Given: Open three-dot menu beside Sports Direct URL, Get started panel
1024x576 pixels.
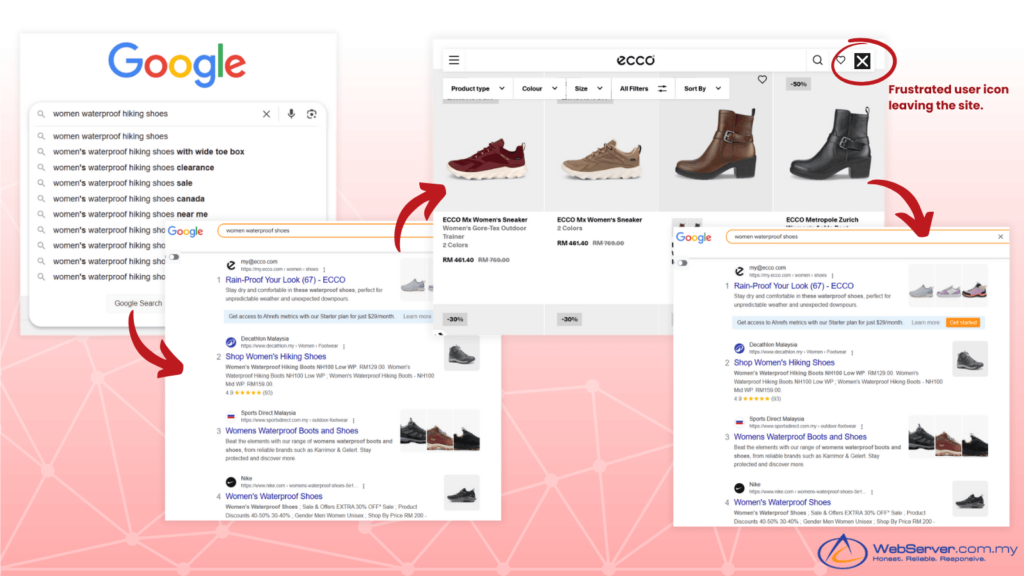Looking at the screenshot, I should (x=862, y=426).
